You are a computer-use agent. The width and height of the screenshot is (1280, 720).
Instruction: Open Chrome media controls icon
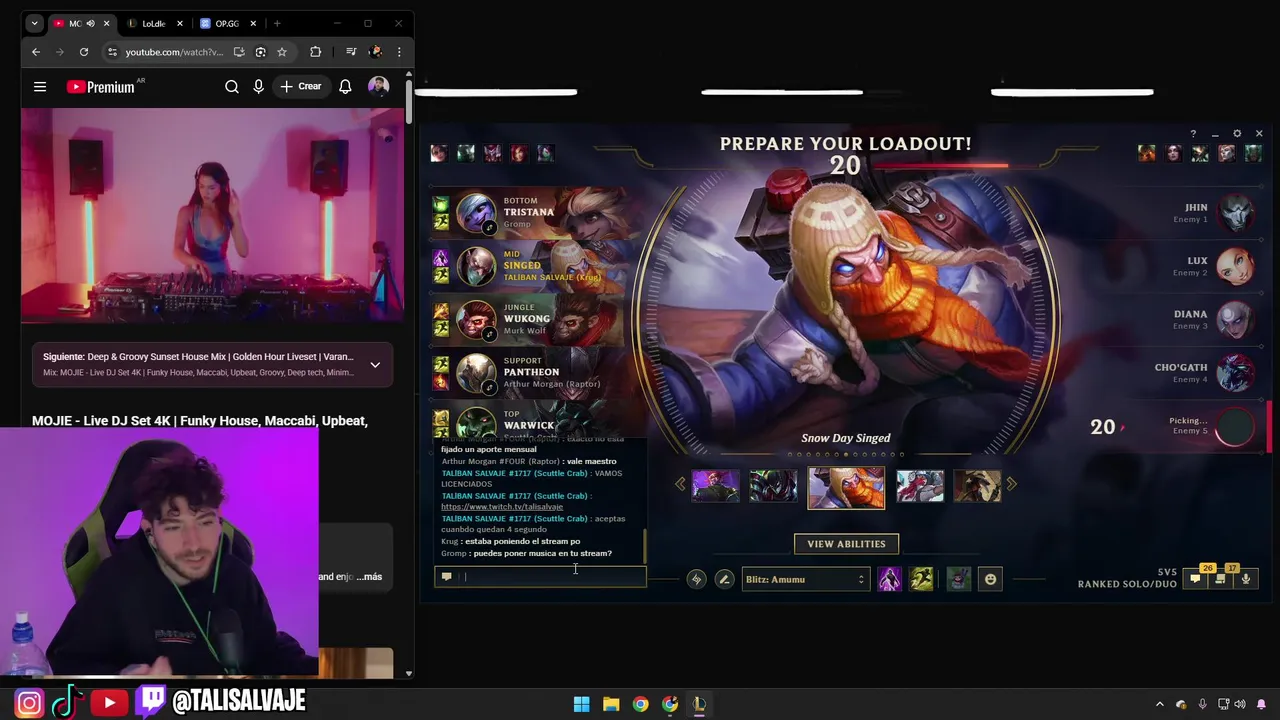[351, 52]
